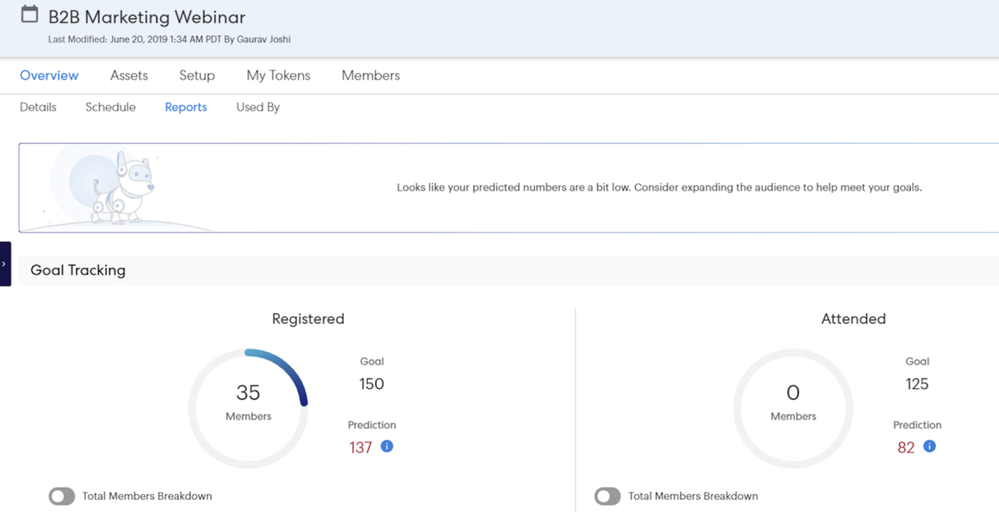This screenshot has height=528, width=999.
Task: Click the Goal Tracking section header
Action: (x=78, y=270)
